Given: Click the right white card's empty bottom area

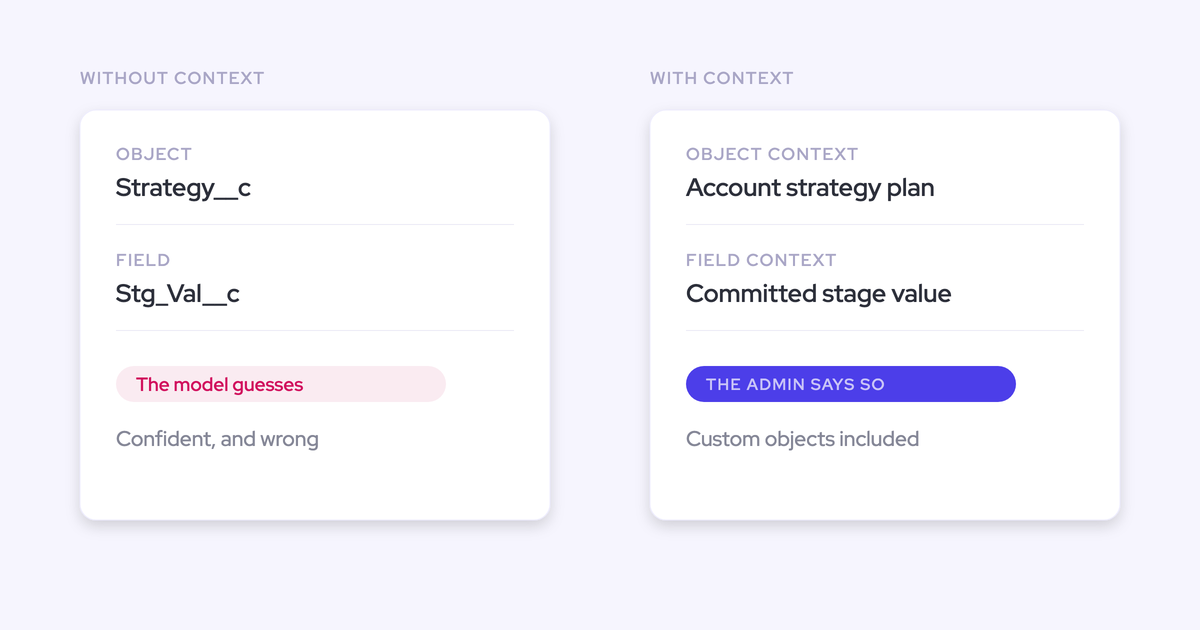Looking at the screenshot, I should tap(885, 487).
